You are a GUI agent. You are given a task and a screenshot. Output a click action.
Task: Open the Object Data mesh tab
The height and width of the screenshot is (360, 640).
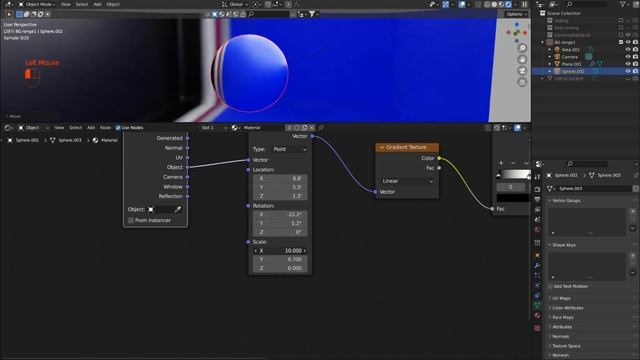[538, 306]
